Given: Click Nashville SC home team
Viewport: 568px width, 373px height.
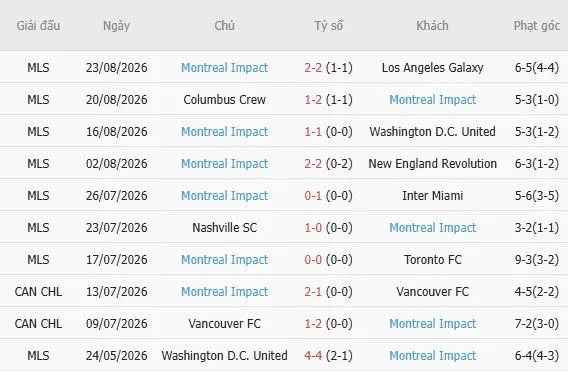Looking at the screenshot, I should click(224, 227).
